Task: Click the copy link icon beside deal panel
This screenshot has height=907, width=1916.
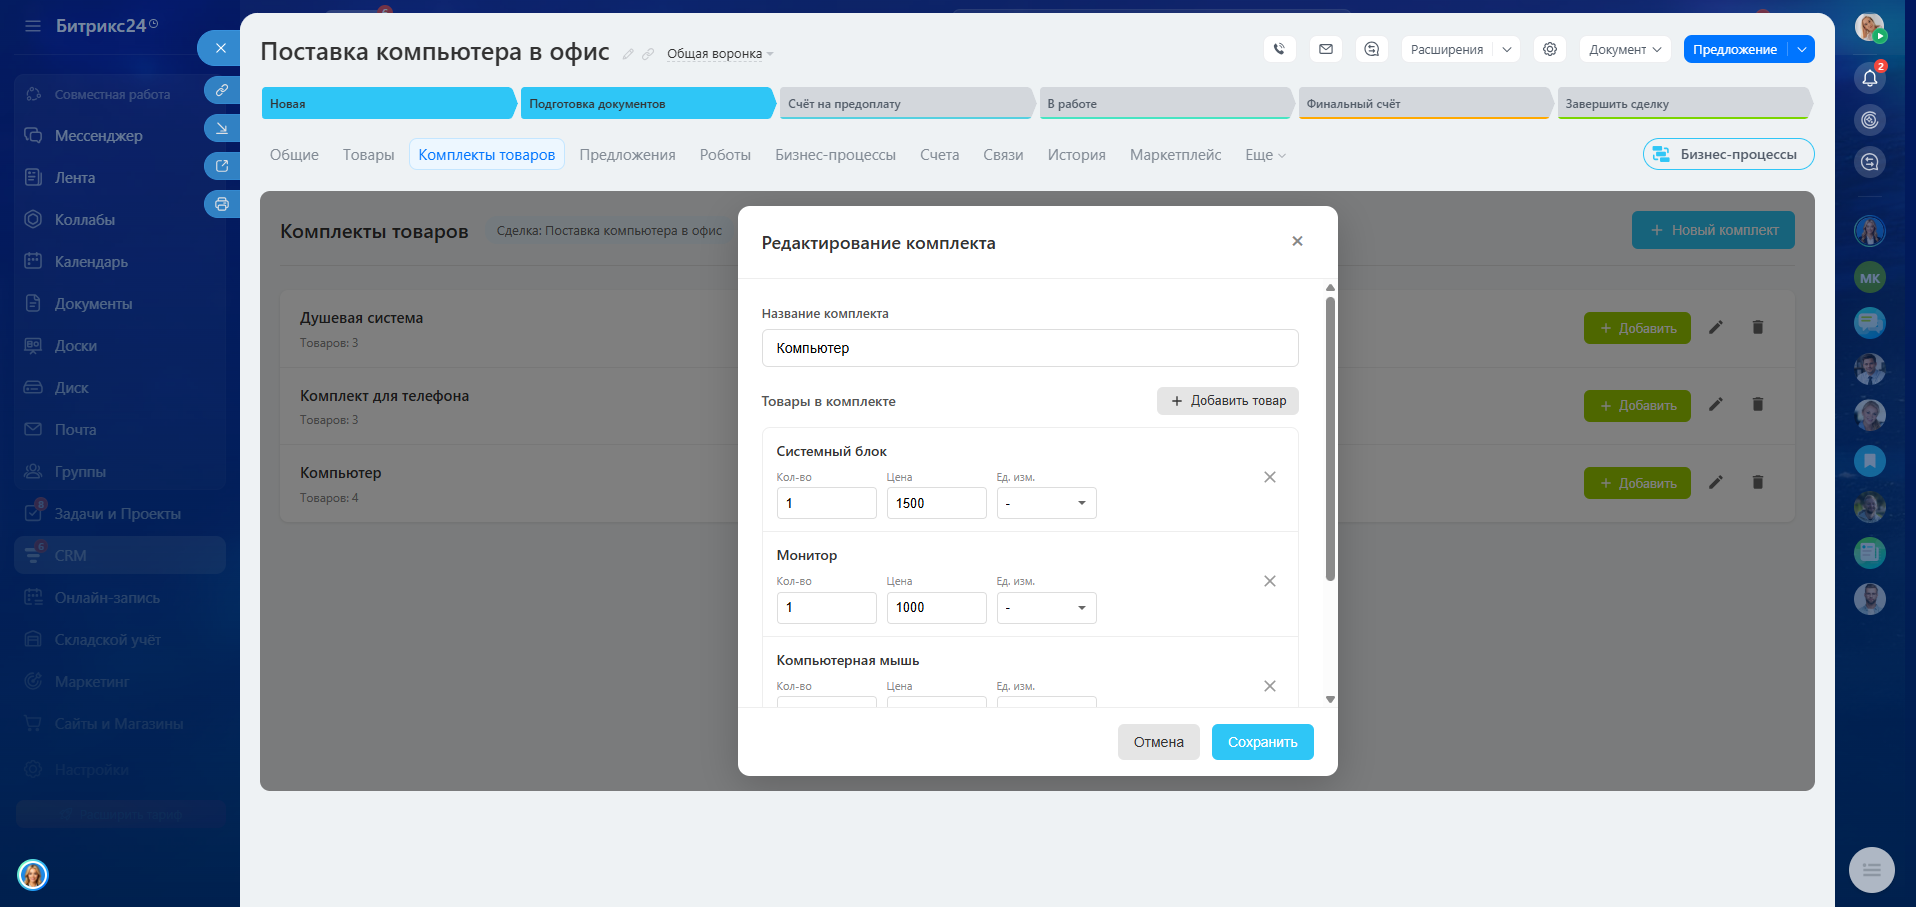Action: (x=222, y=90)
